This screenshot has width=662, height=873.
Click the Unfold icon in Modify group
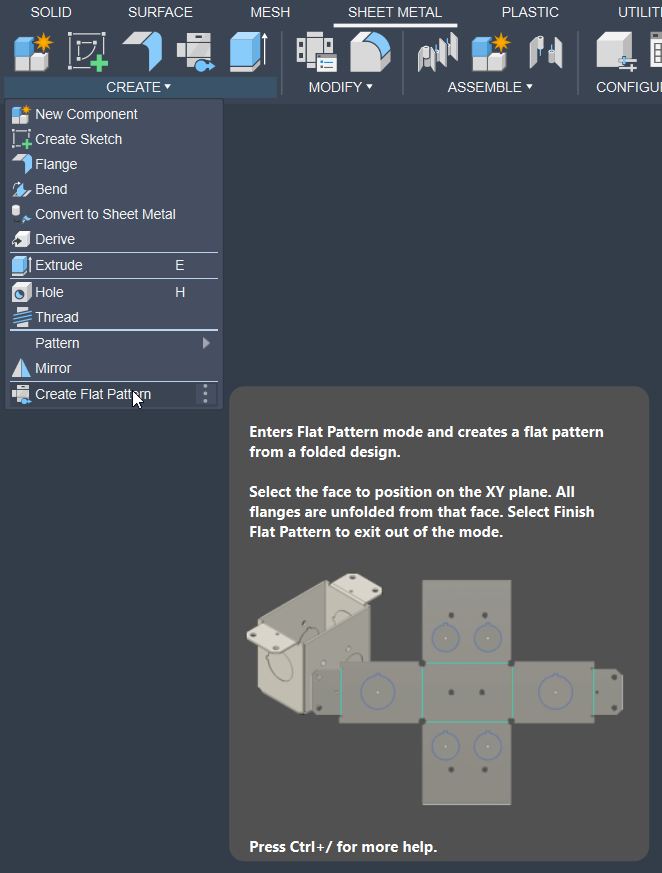click(370, 52)
